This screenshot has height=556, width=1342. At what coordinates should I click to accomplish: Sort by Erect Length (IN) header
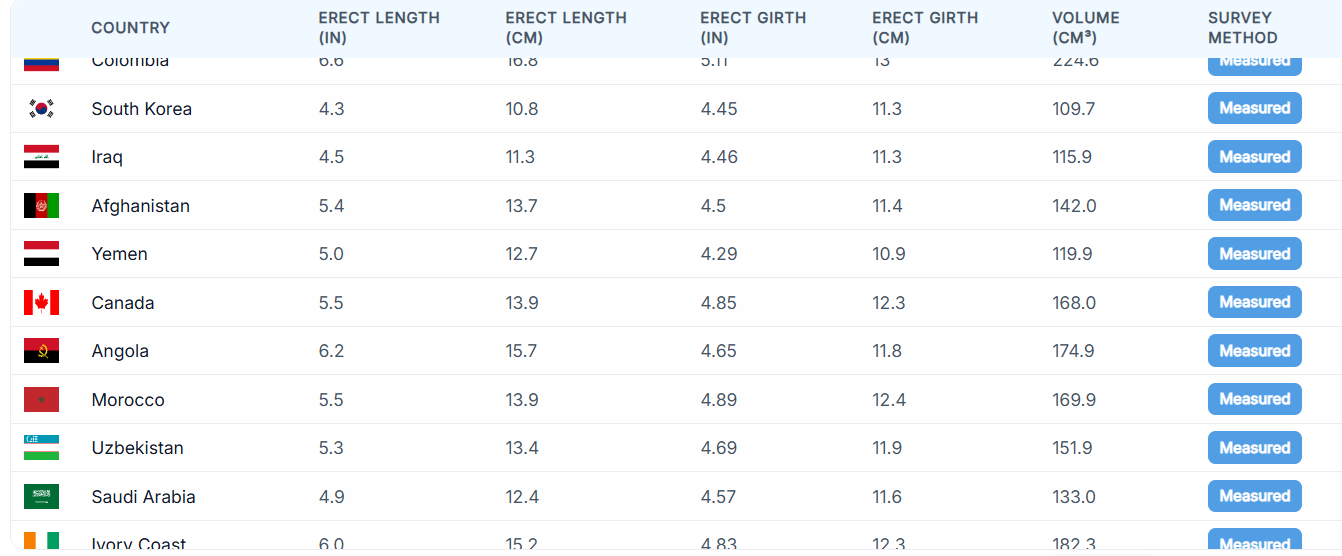point(379,28)
